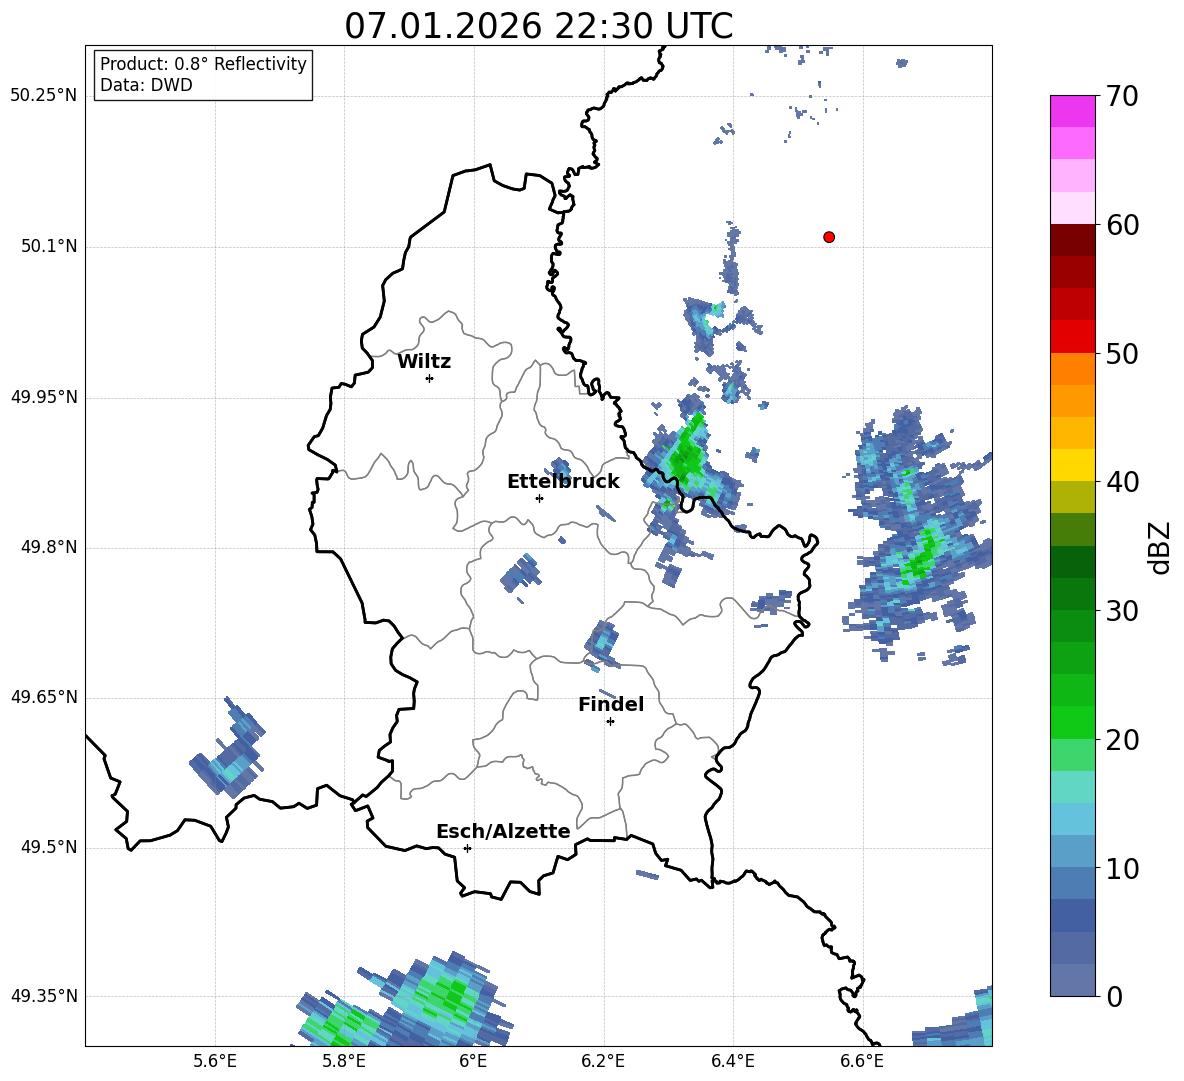Click the 6.6°E longitude tick label
The width and height of the screenshot is (1184, 1081).
coord(862,1061)
